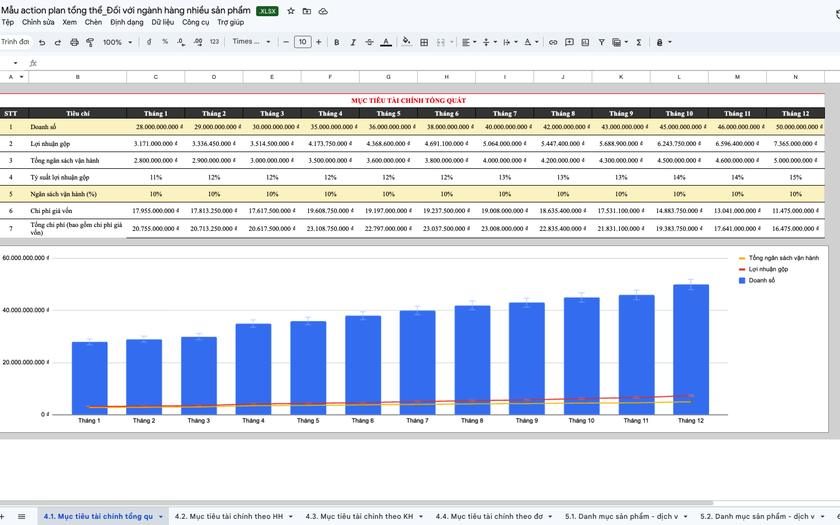840x525 pixels.
Task: Open the Times font dropdown
Action: [251, 42]
